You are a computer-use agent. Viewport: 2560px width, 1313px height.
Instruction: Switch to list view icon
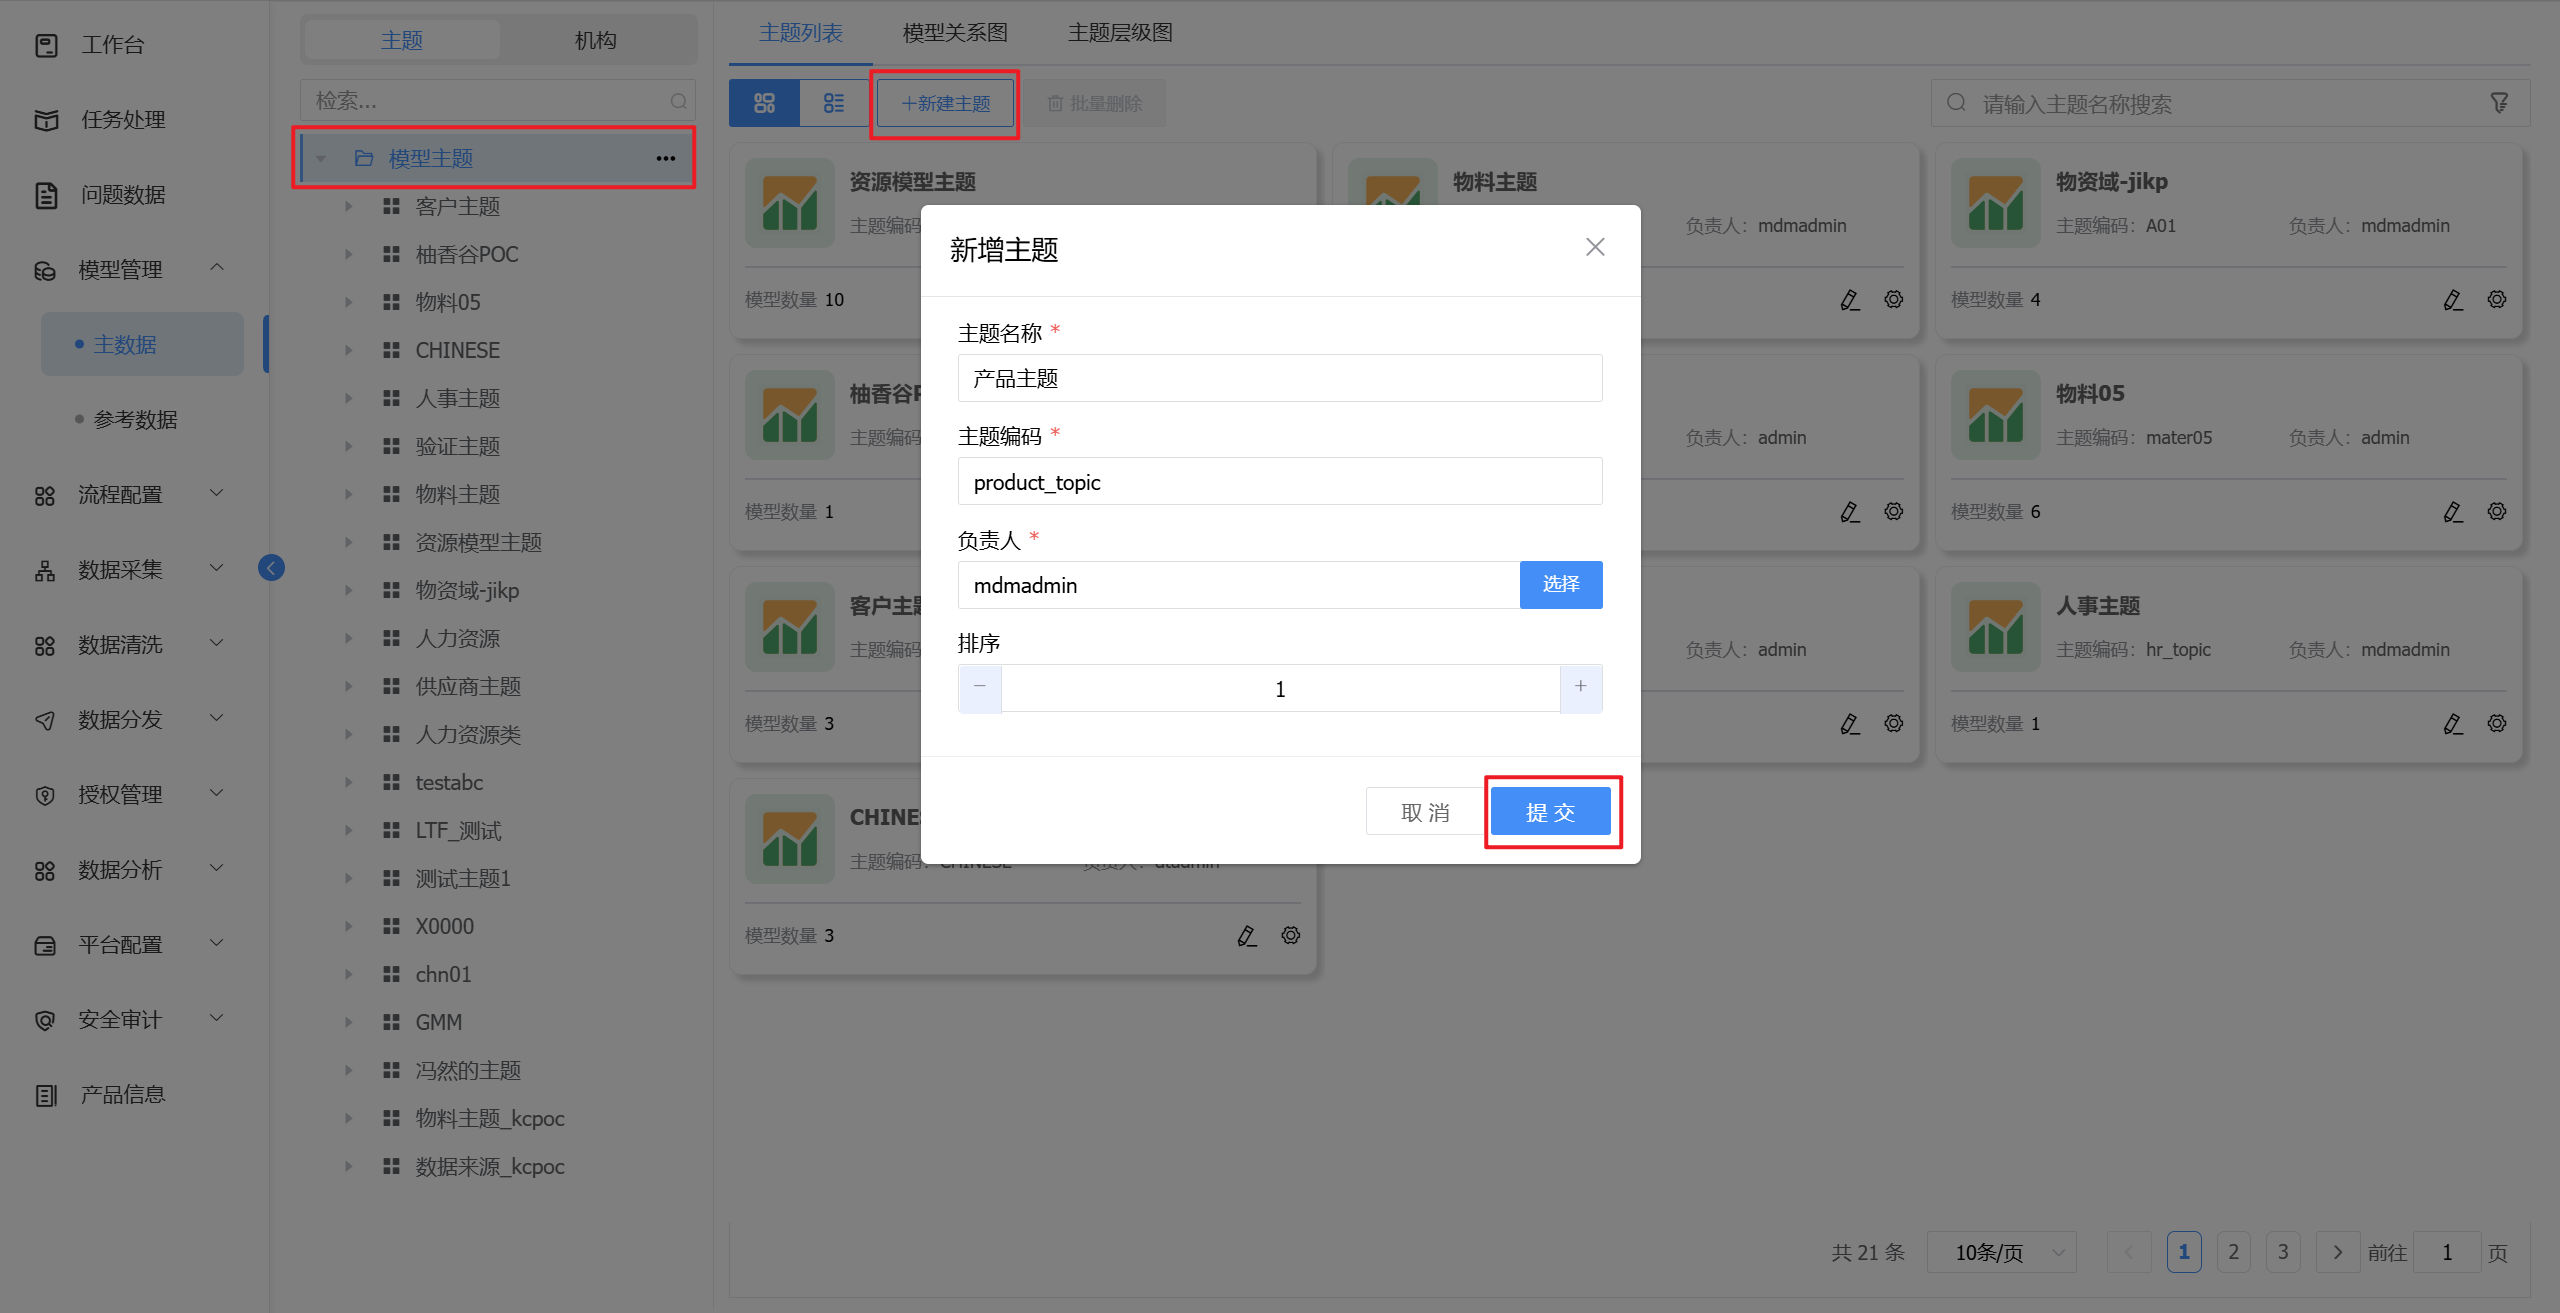(x=834, y=103)
